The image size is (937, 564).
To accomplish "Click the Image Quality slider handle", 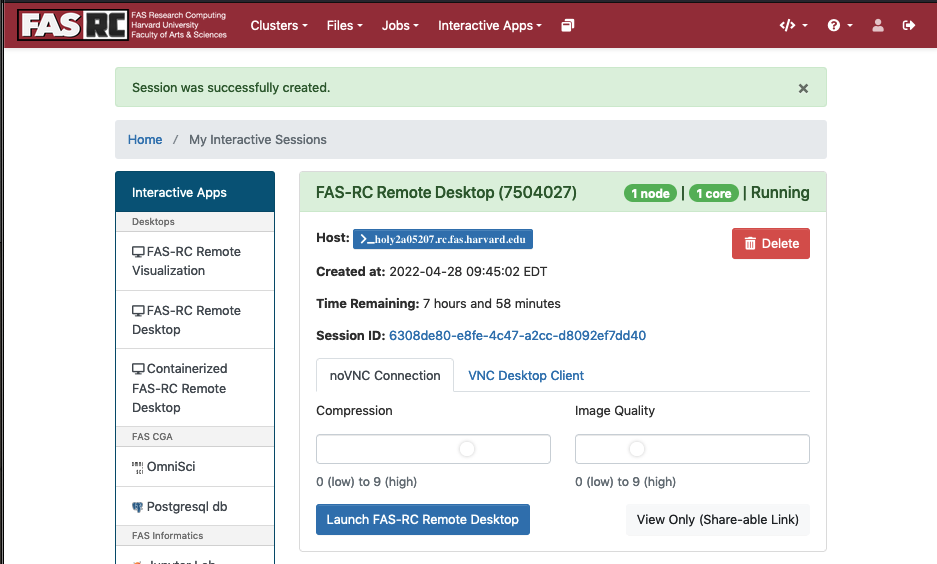I will coord(637,449).
